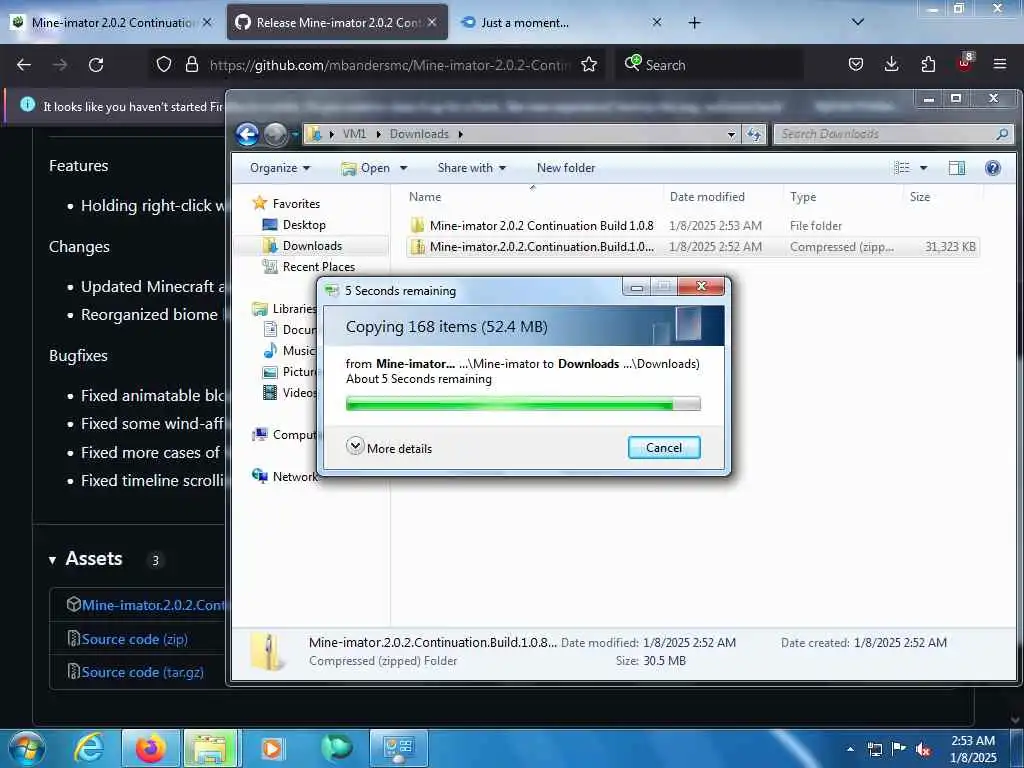Viewport: 1024px width, 768px height.
Task: Click the site security padlock icon
Action: point(191,65)
